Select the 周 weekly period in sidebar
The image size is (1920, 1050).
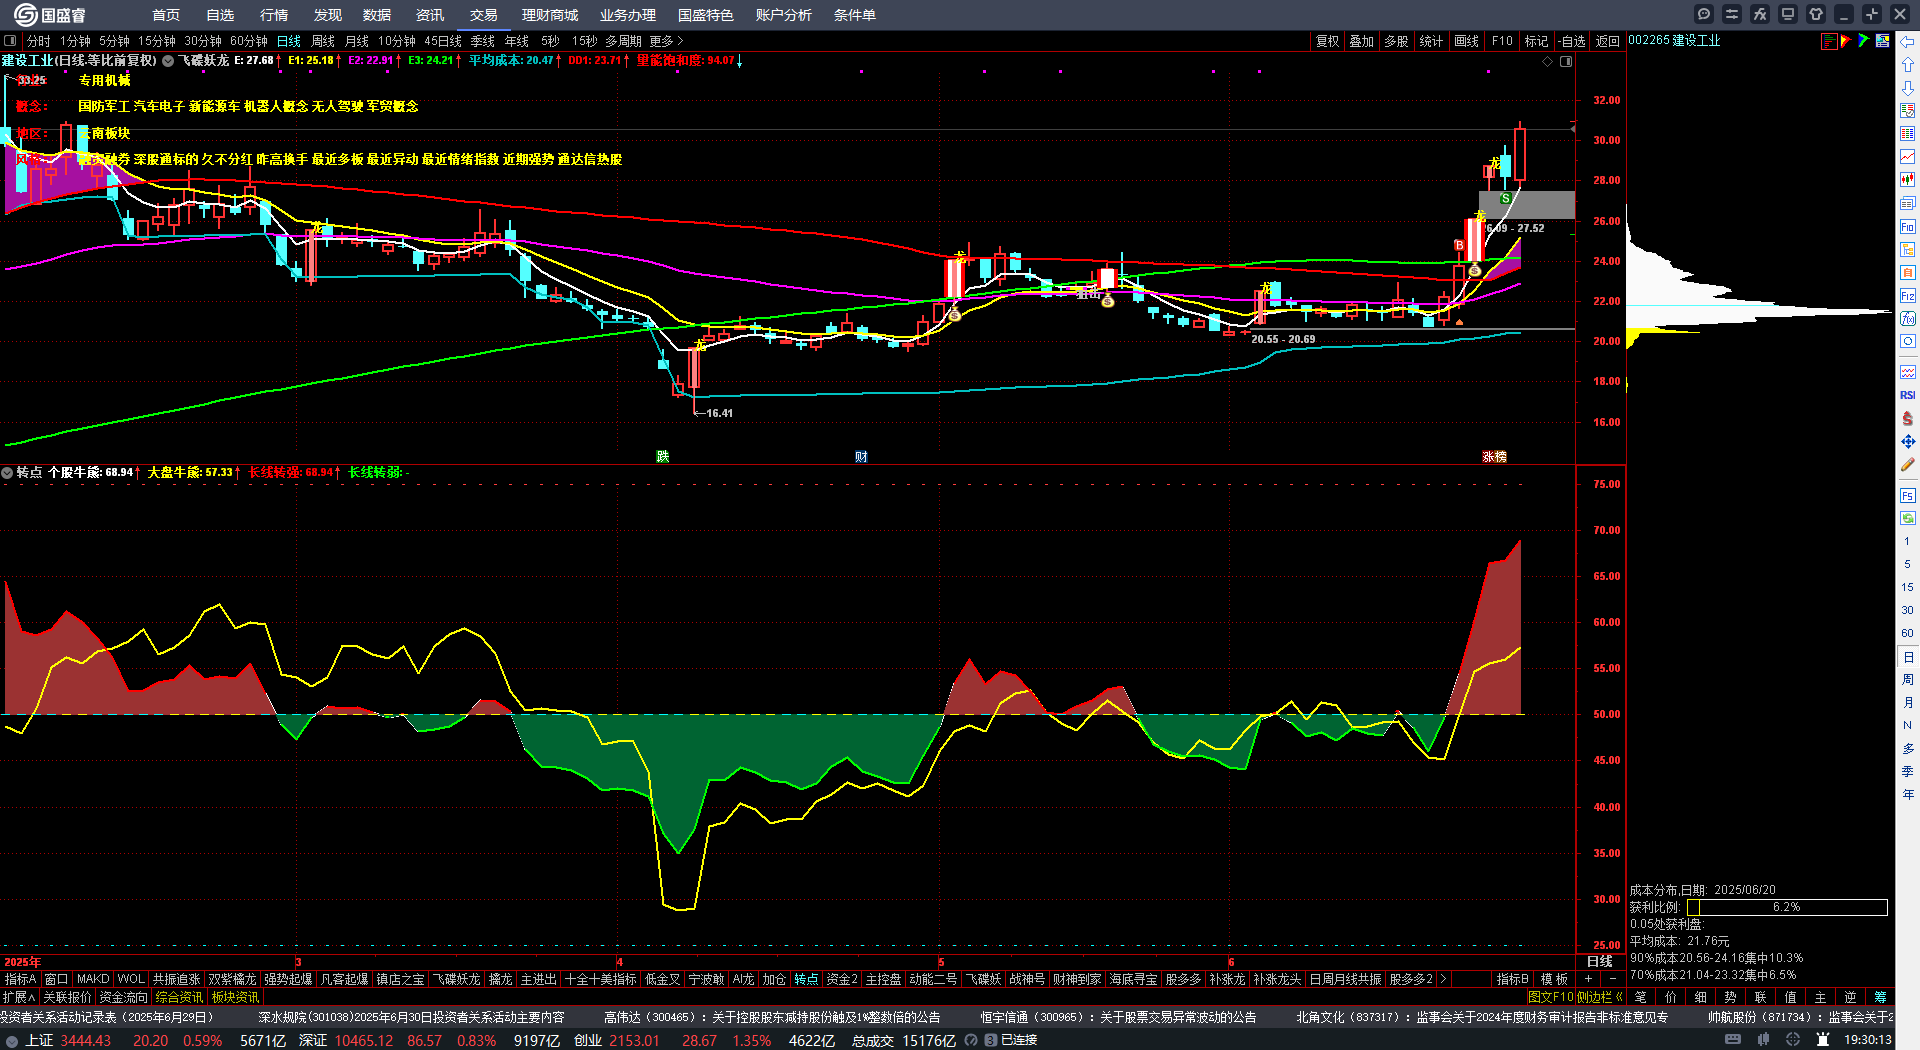[1908, 680]
